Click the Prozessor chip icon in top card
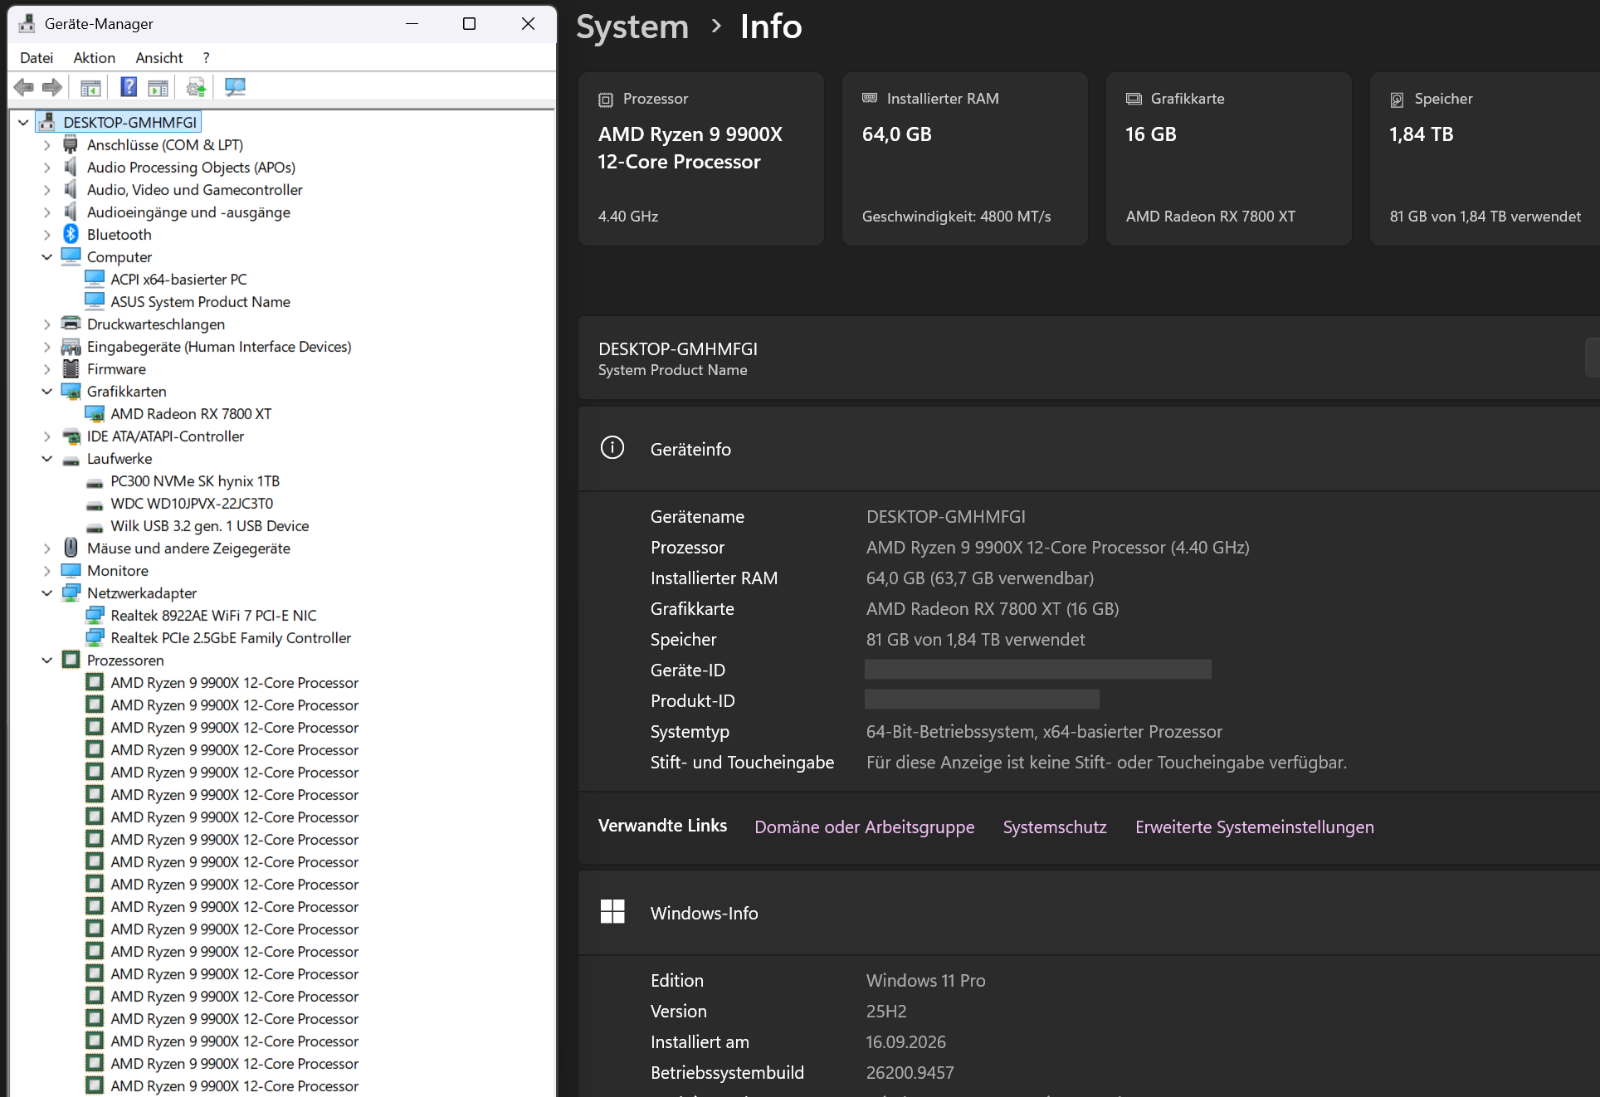 pos(605,99)
